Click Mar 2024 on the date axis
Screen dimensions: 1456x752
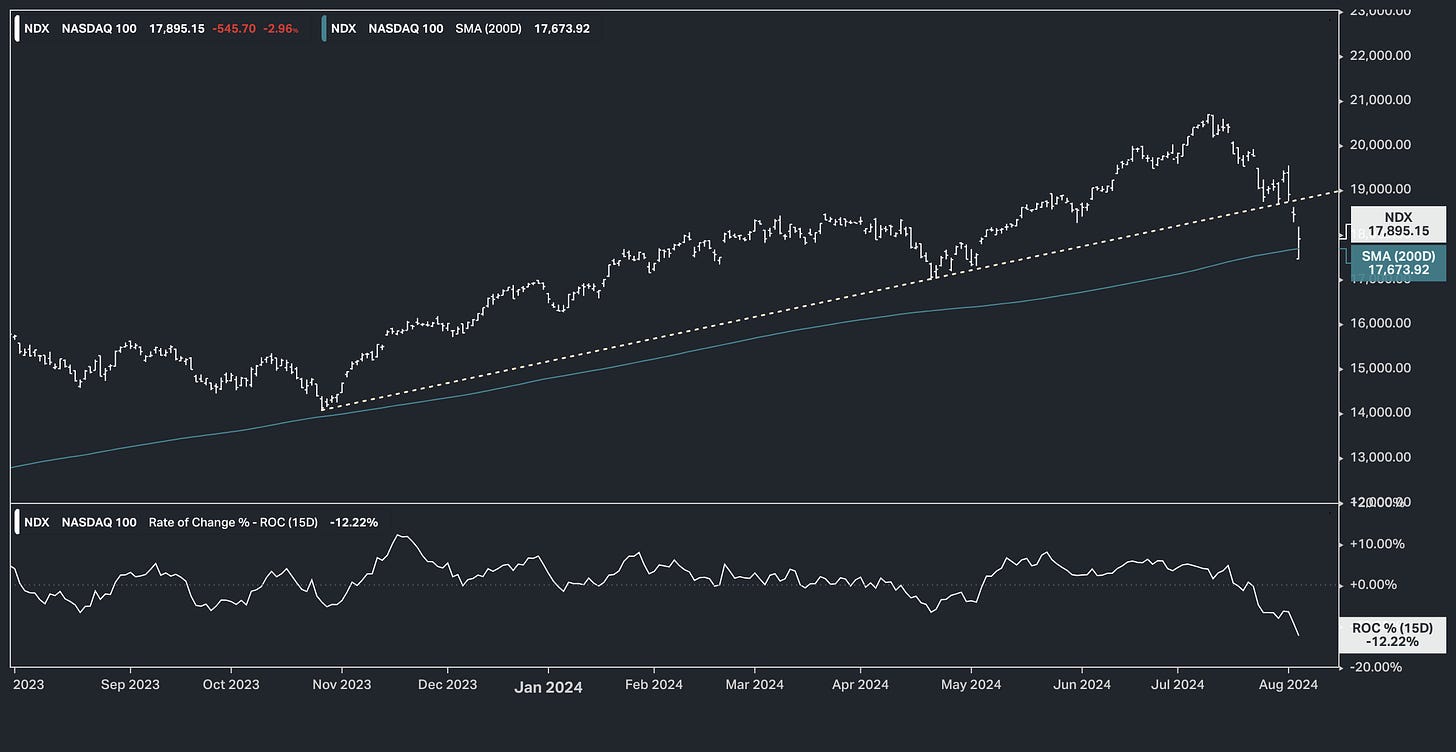[755, 685]
